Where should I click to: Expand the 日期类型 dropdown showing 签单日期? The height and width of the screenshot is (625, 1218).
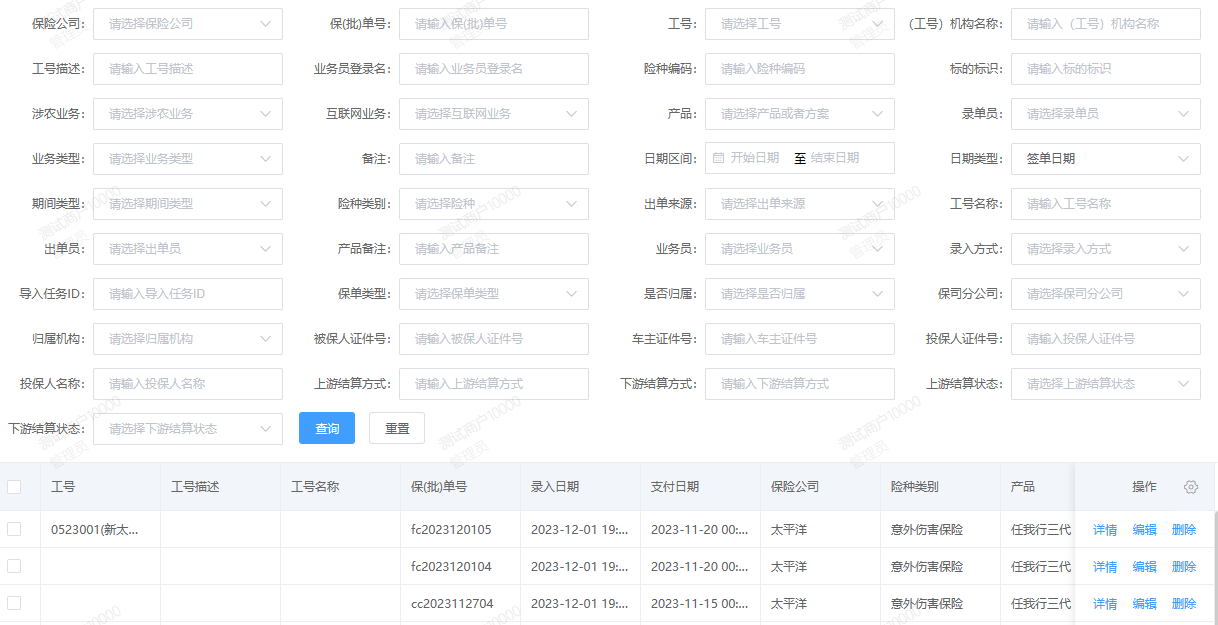tap(1105, 159)
